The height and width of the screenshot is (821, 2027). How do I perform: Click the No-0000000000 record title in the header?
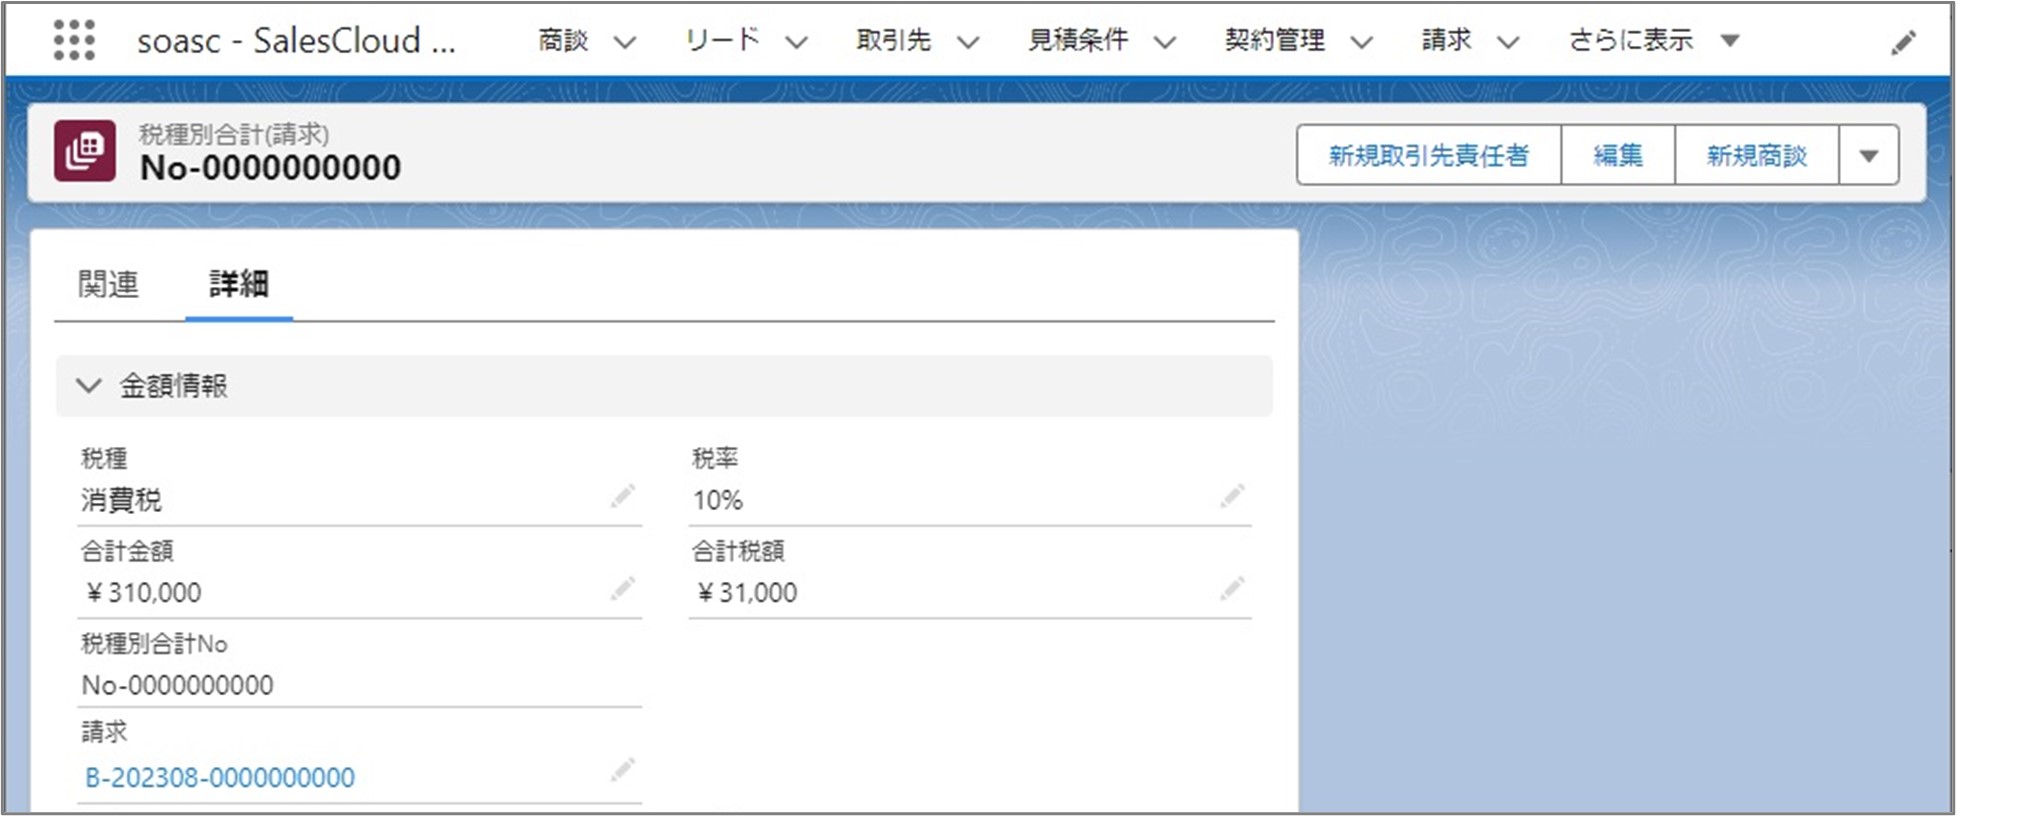tap(270, 167)
